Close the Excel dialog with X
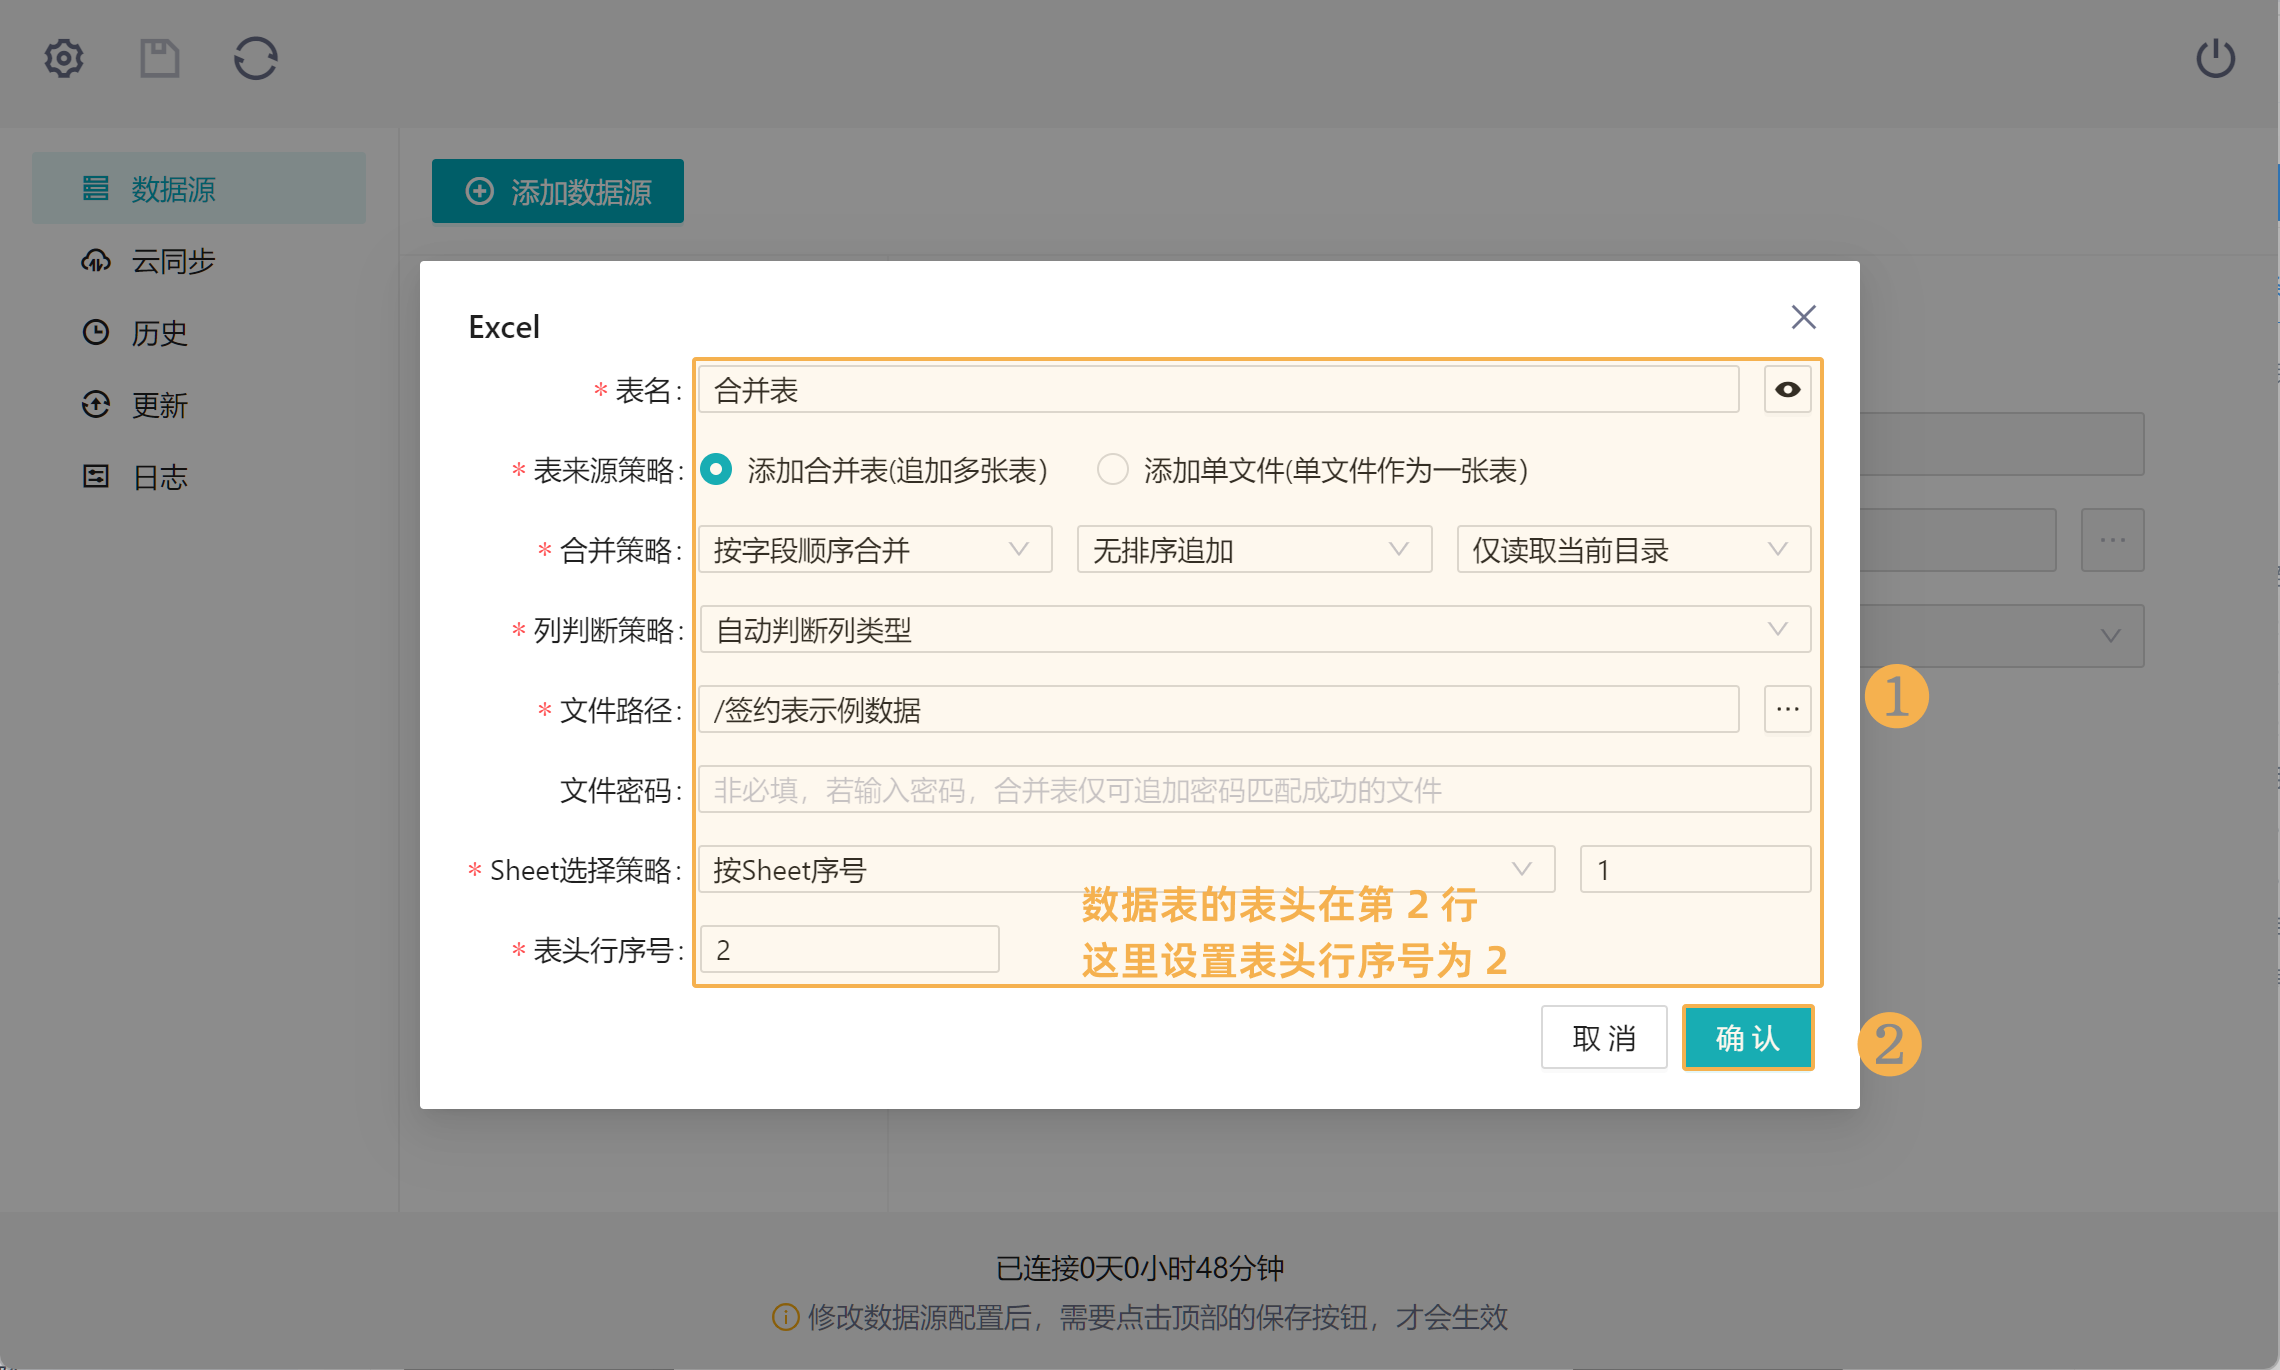The height and width of the screenshot is (1370, 2280). tap(1803, 317)
